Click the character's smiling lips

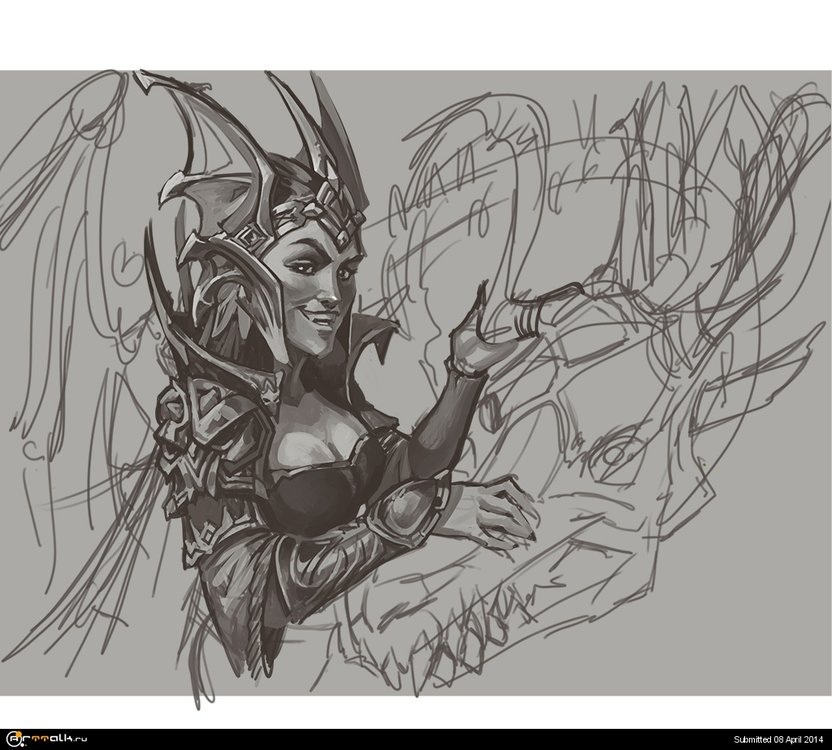click(323, 319)
